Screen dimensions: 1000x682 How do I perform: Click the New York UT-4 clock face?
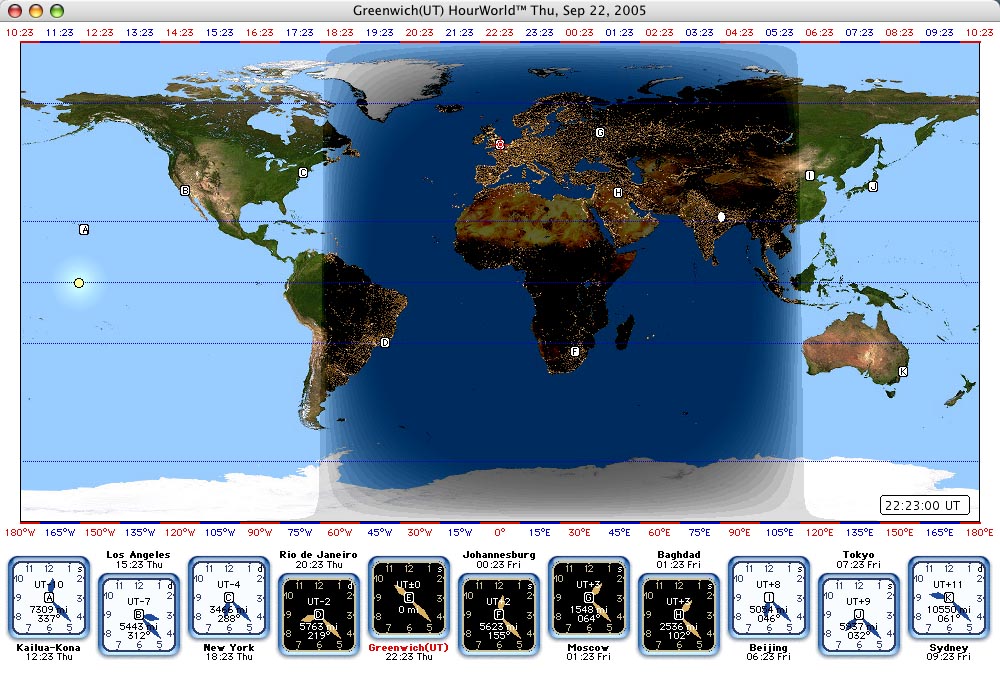[x=228, y=598]
